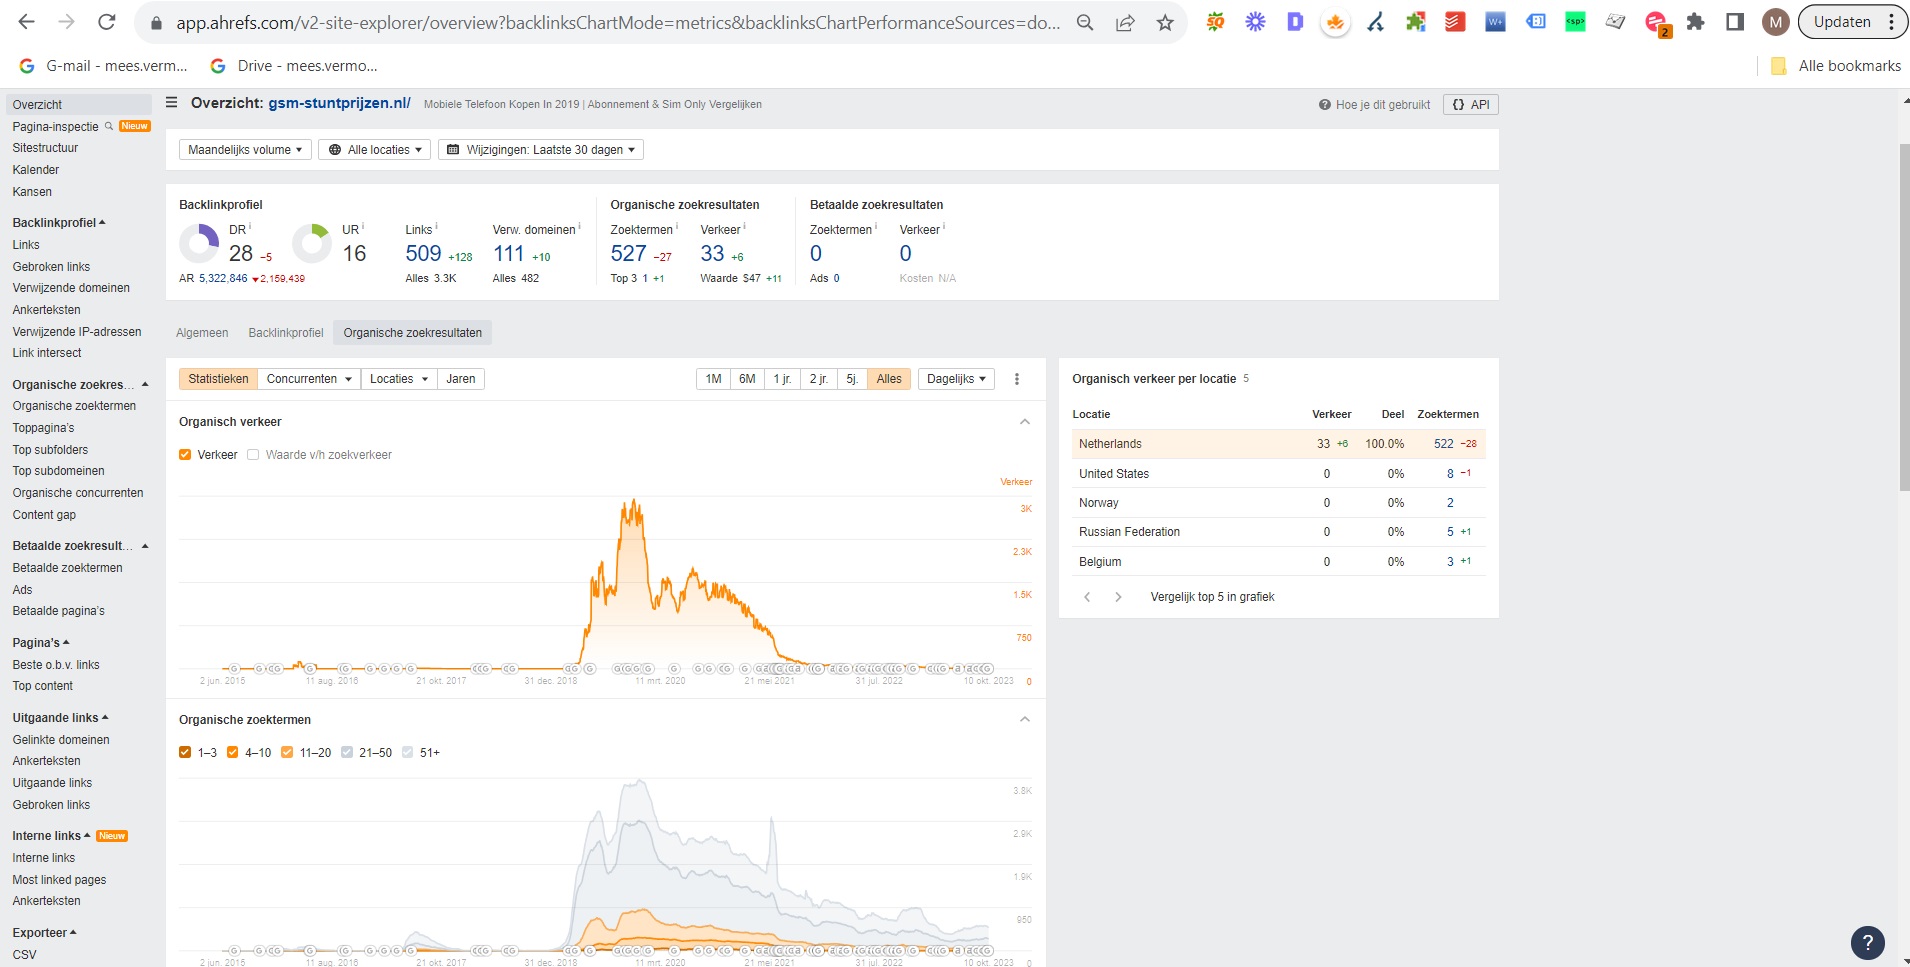Select the Organische zoekresultaten tab
The height and width of the screenshot is (967, 1910).
[413, 333]
